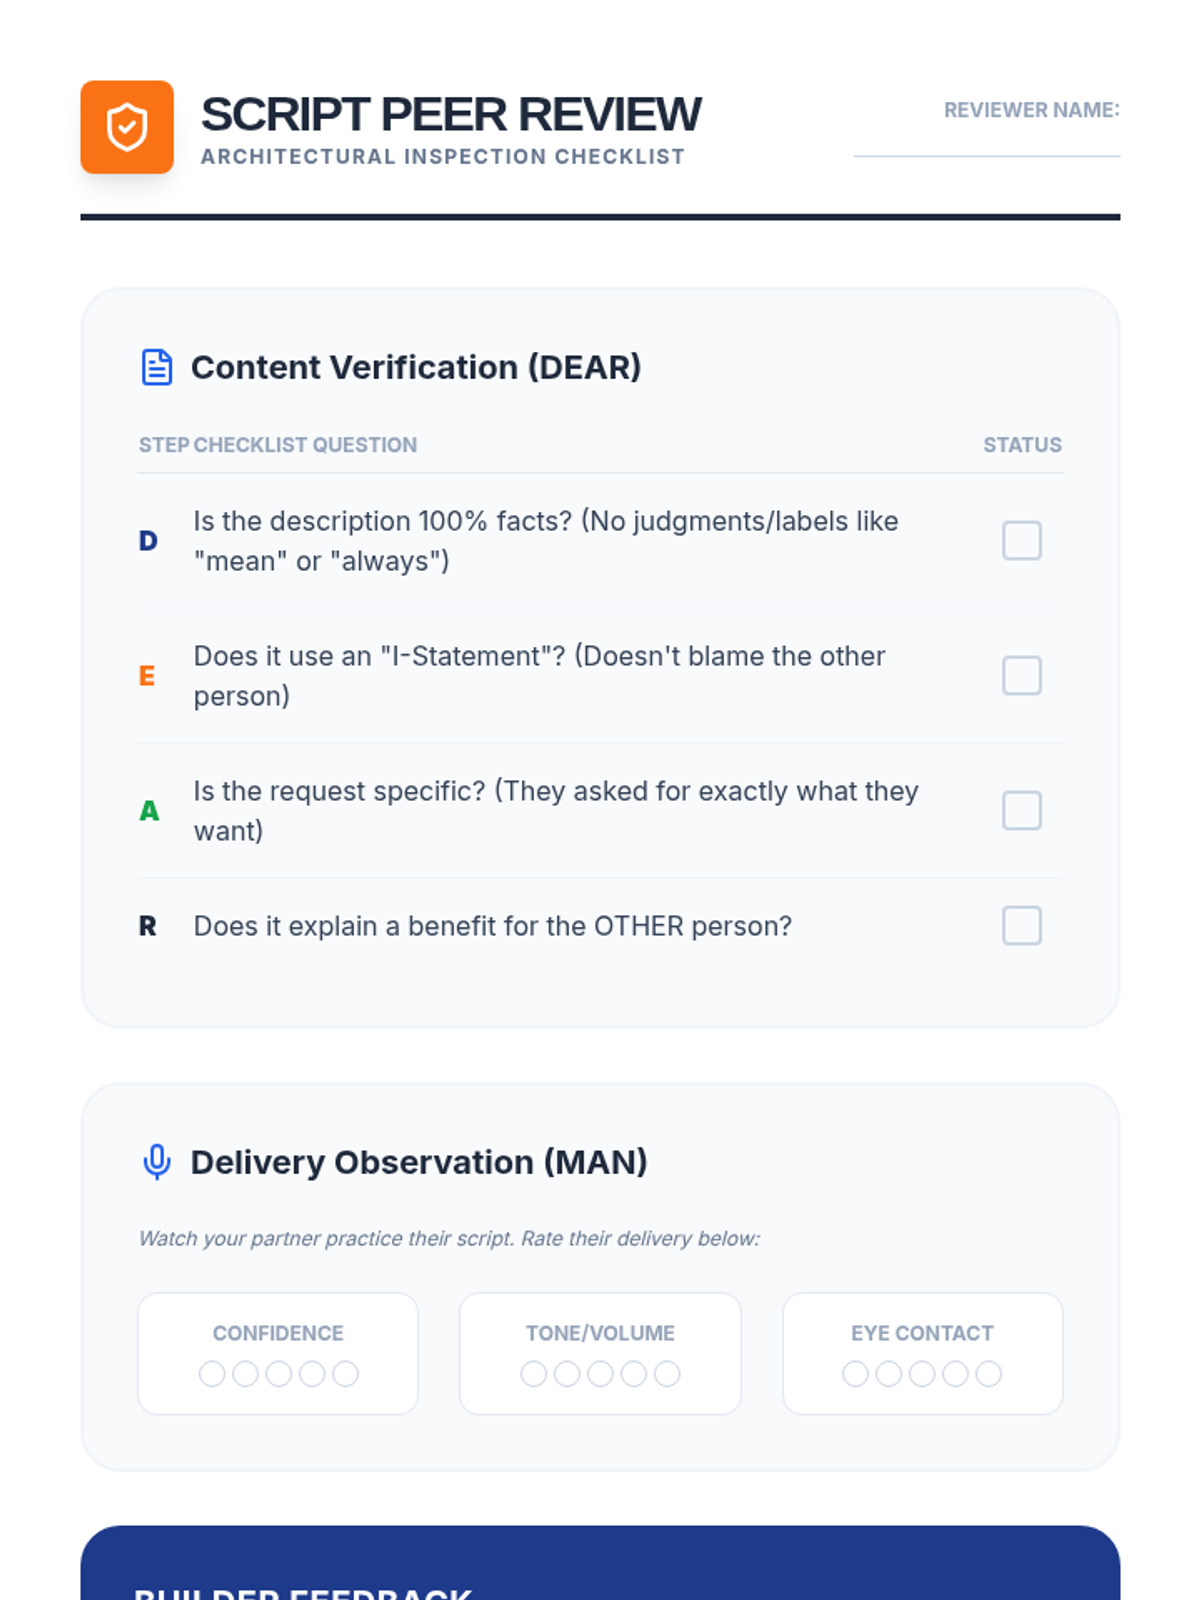Screen dimensions: 1200x1600
Task: Check the benefit status box for step R
Action: point(1021,926)
